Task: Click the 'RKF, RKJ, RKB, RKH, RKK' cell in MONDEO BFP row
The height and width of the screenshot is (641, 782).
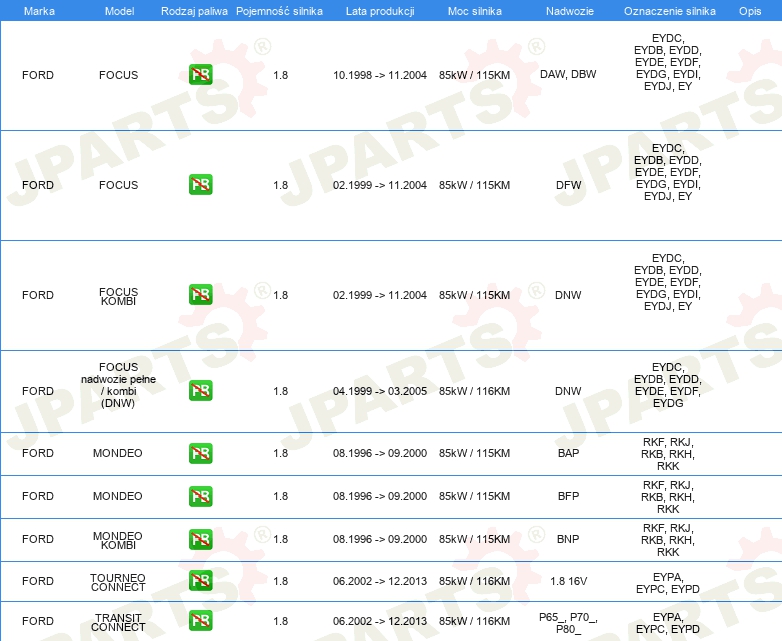Action: pos(668,497)
